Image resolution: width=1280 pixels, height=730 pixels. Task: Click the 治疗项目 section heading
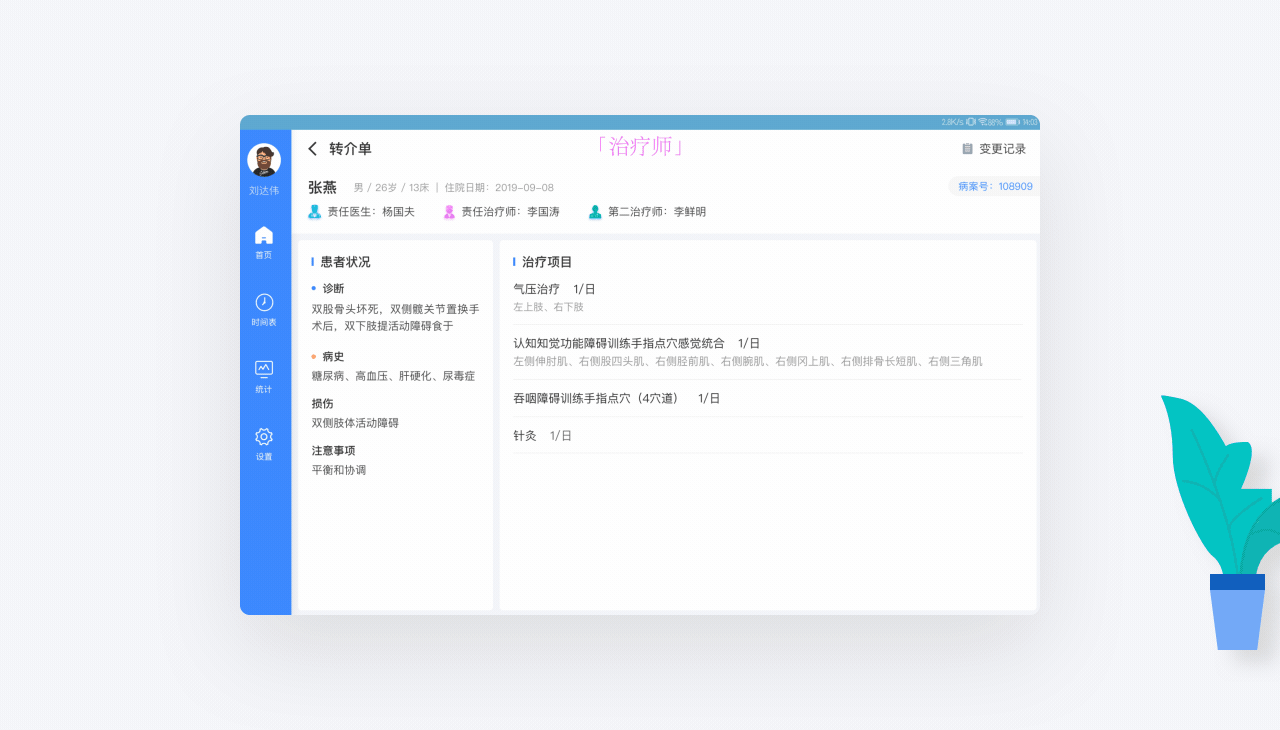point(547,262)
